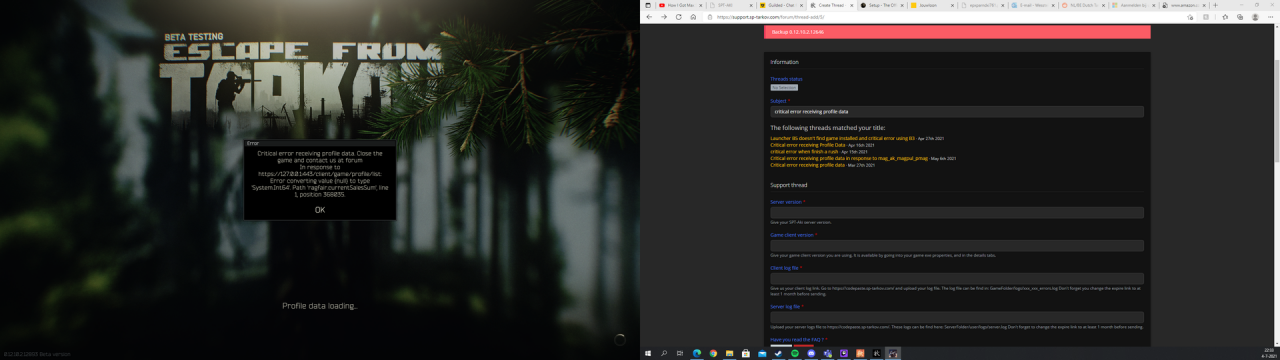Add page to browser favorites

(1190, 17)
